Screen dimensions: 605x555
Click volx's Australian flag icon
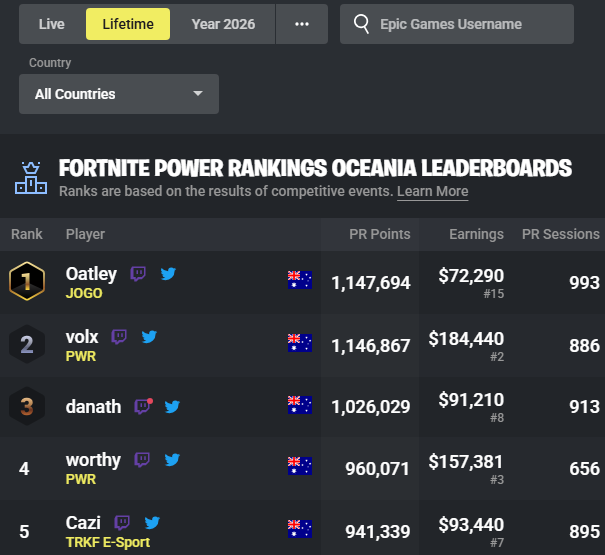[x=300, y=343]
